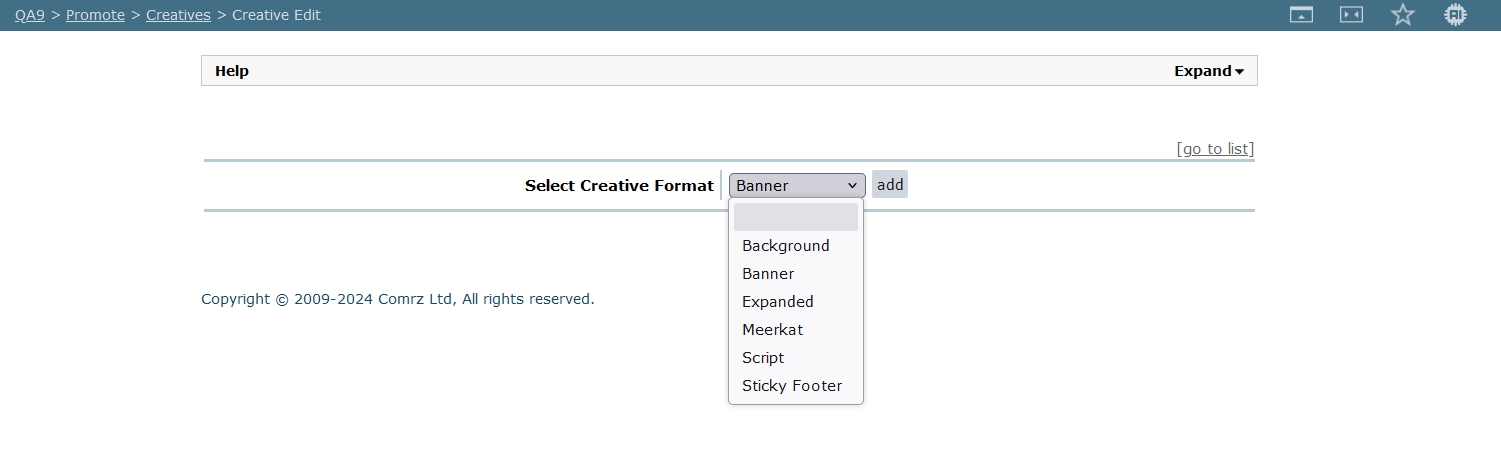Select the blank option in dropdown
The image size is (1501, 453).
tap(795, 217)
